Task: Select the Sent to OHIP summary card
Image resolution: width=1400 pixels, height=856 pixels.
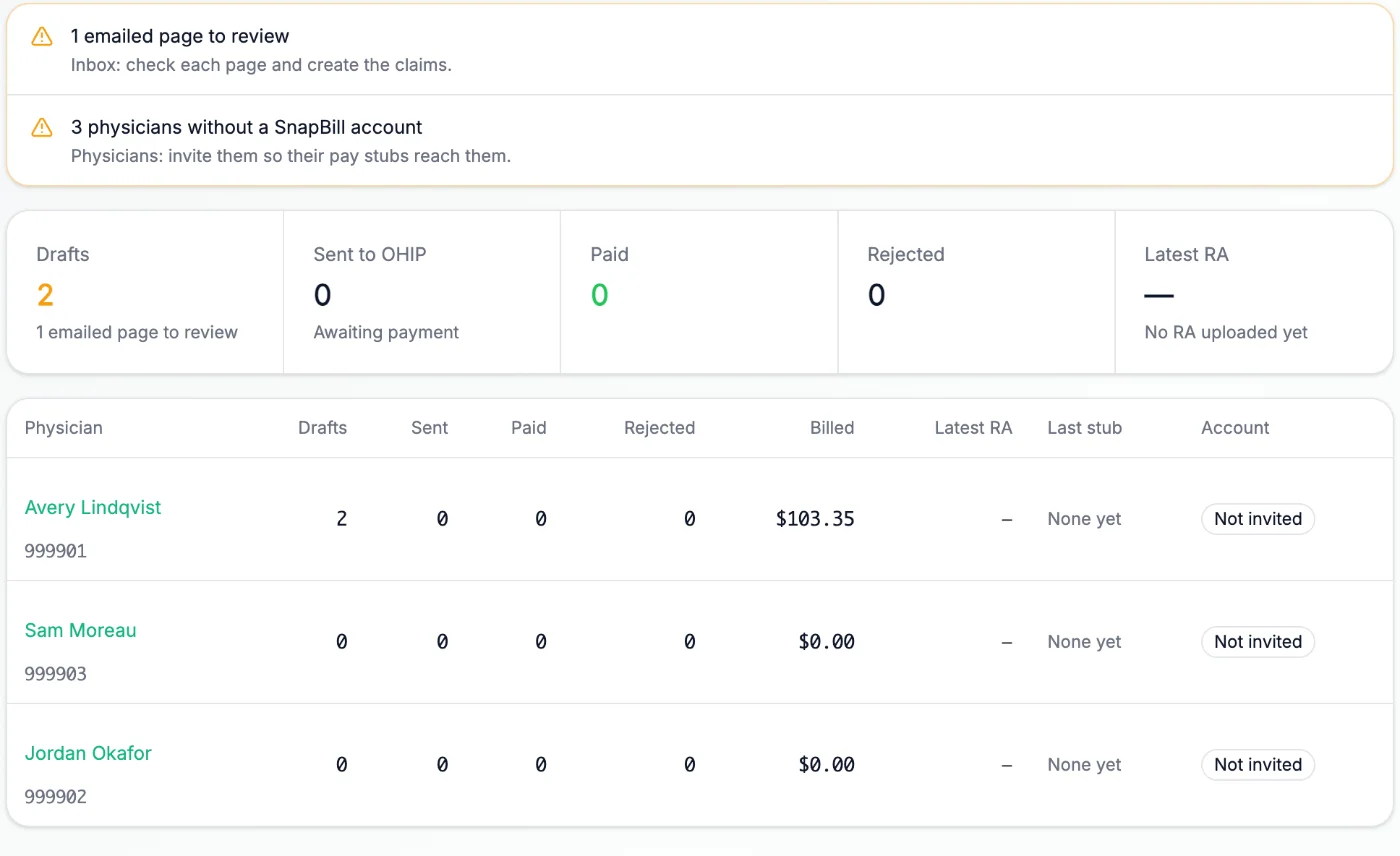Action: 422,292
